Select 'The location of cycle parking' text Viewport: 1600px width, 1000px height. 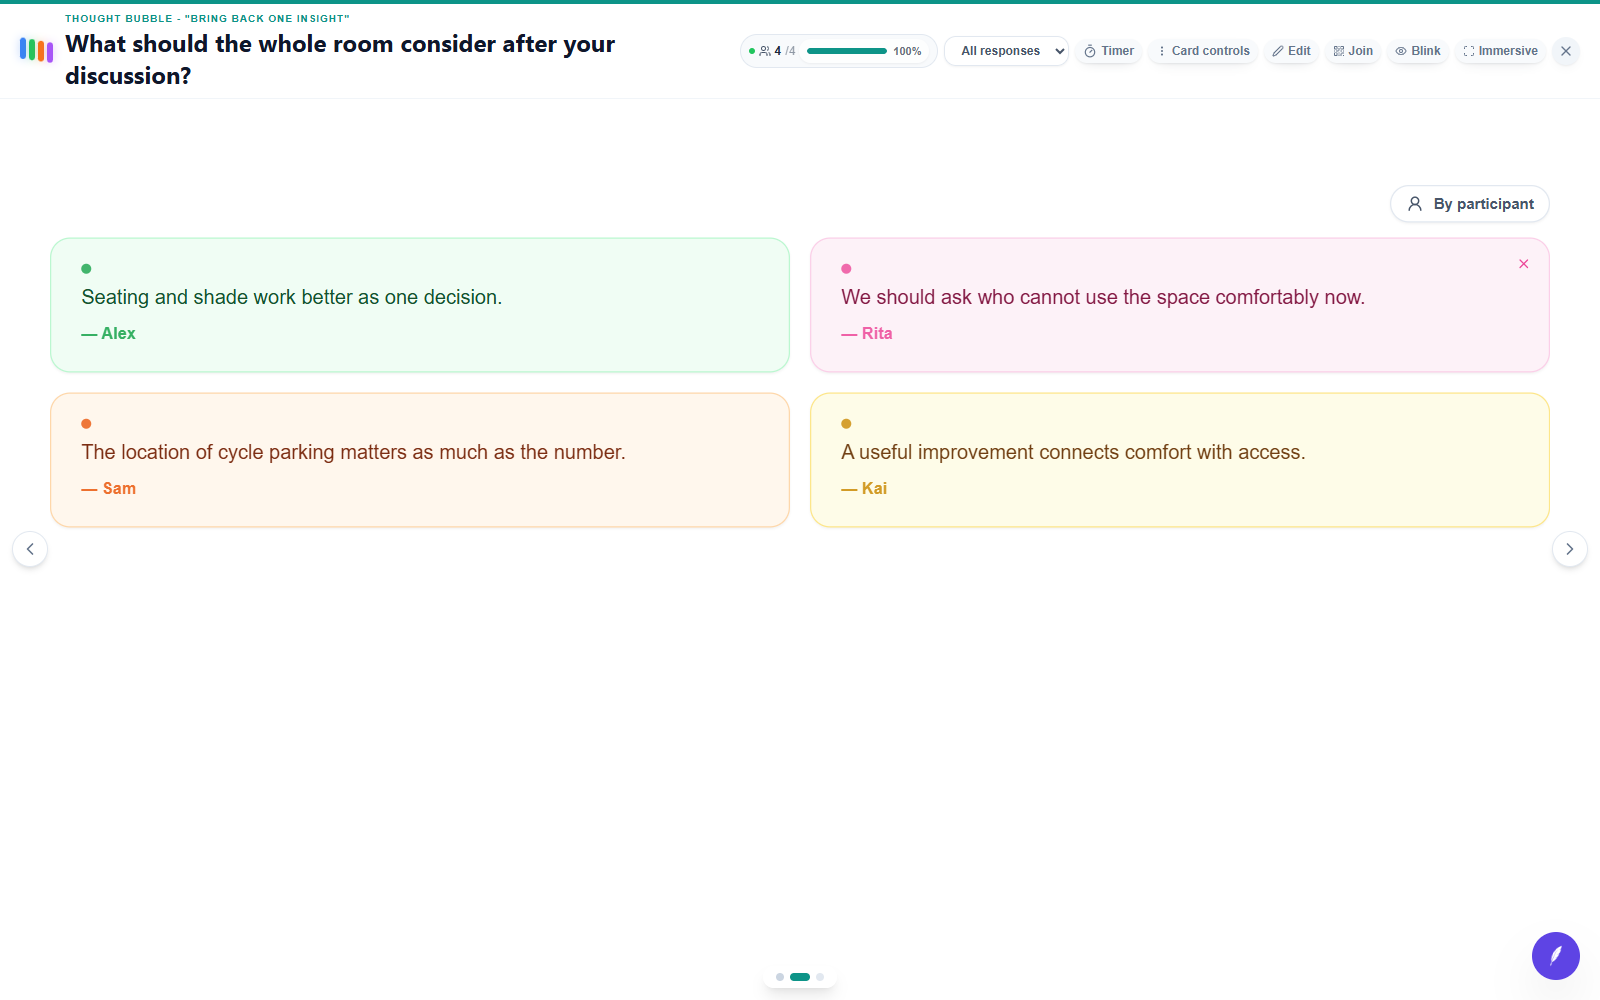[x=354, y=452]
